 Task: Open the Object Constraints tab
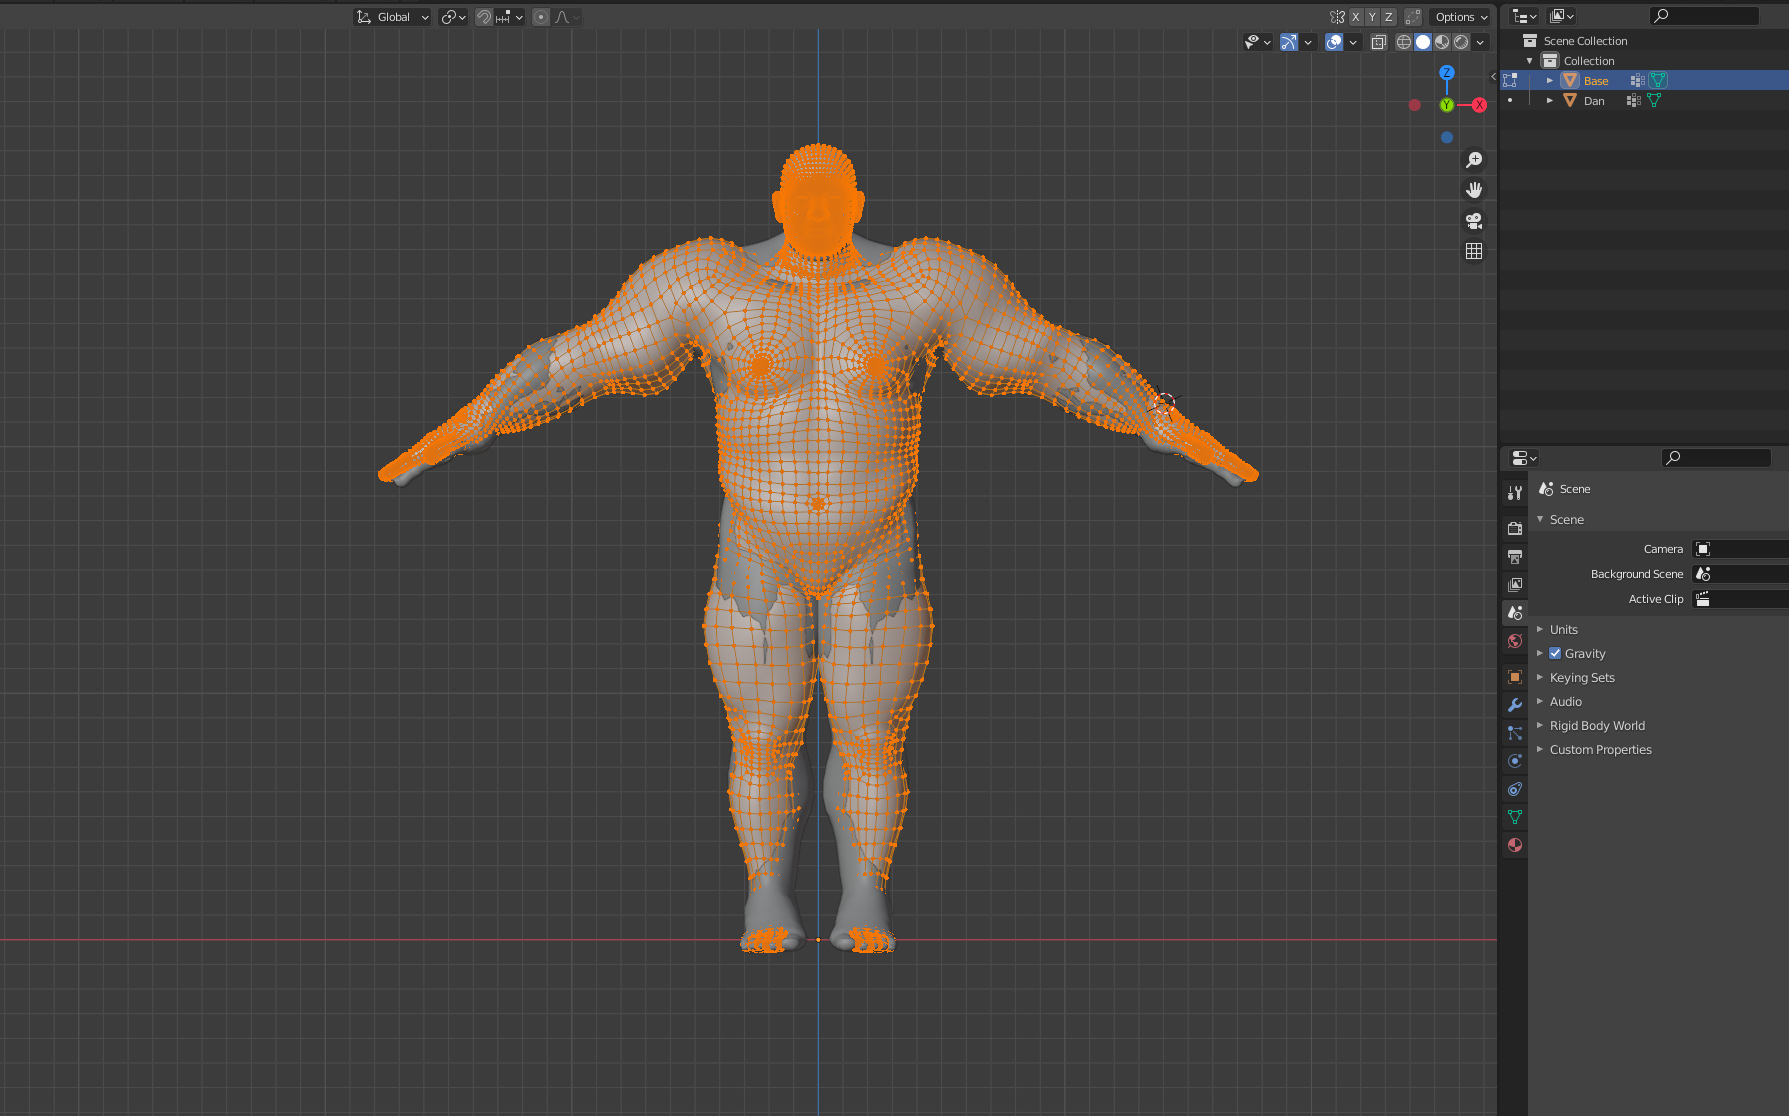click(x=1515, y=789)
